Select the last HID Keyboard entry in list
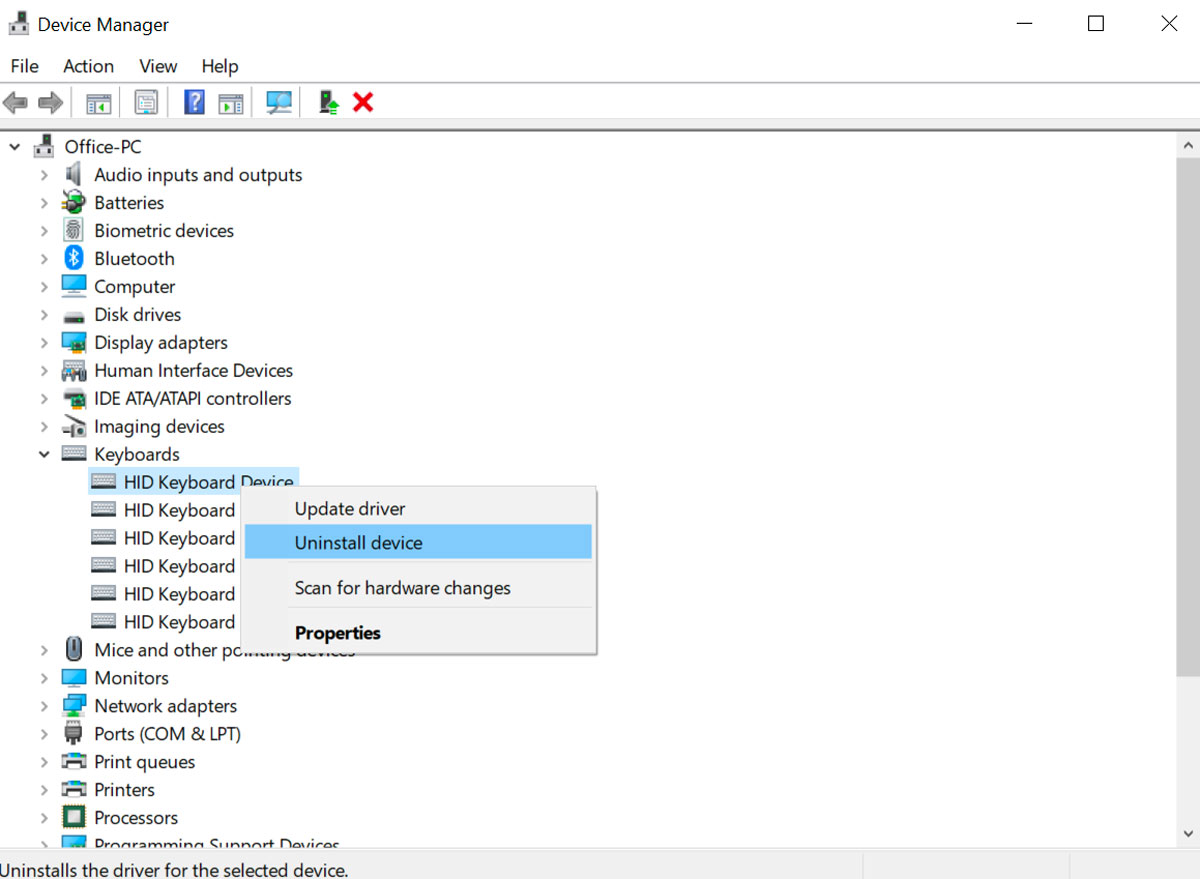The image size is (1200, 879). click(x=178, y=622)
